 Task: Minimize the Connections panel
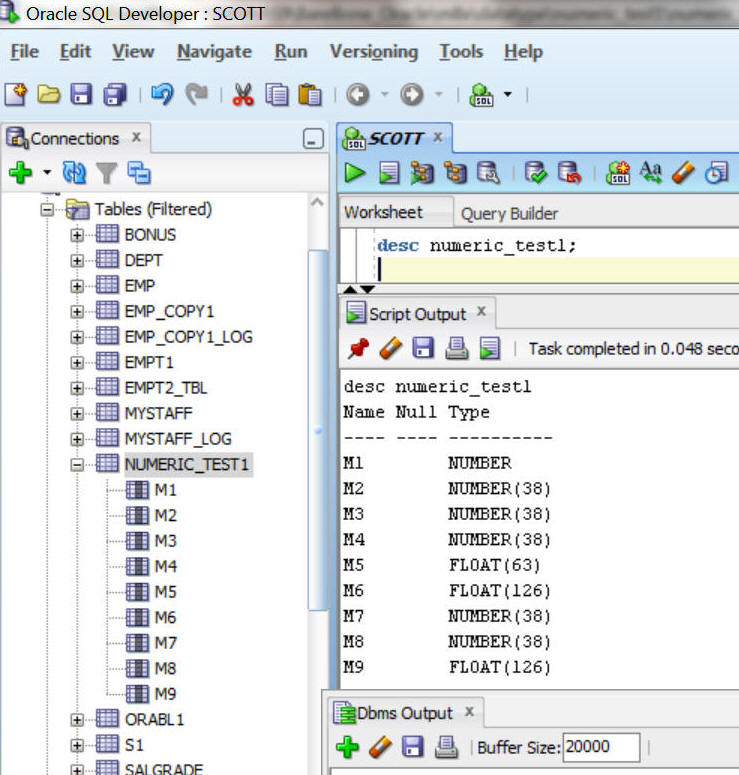[x=313, y=139]
